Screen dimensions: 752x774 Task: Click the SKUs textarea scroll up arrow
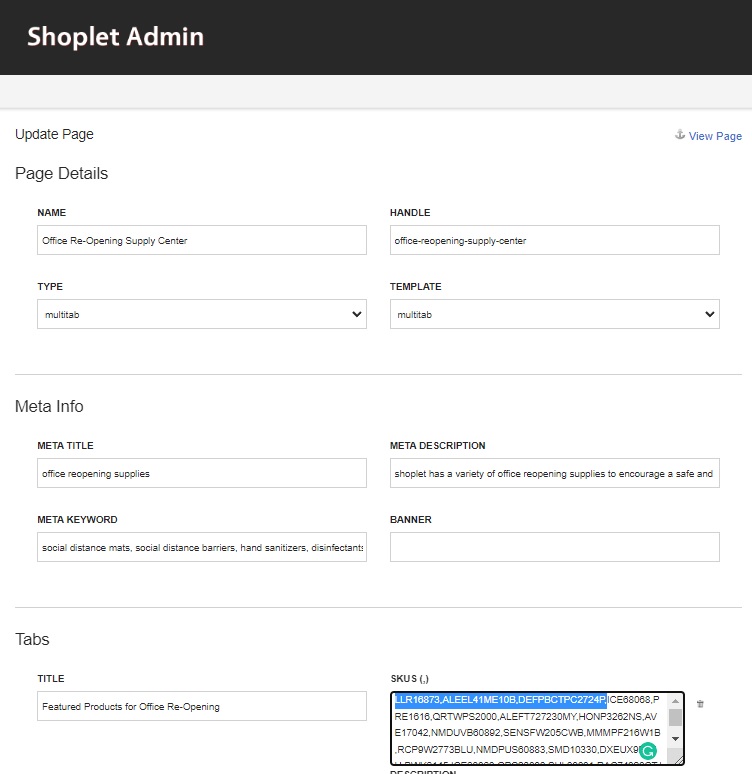[x=675, y=701]
